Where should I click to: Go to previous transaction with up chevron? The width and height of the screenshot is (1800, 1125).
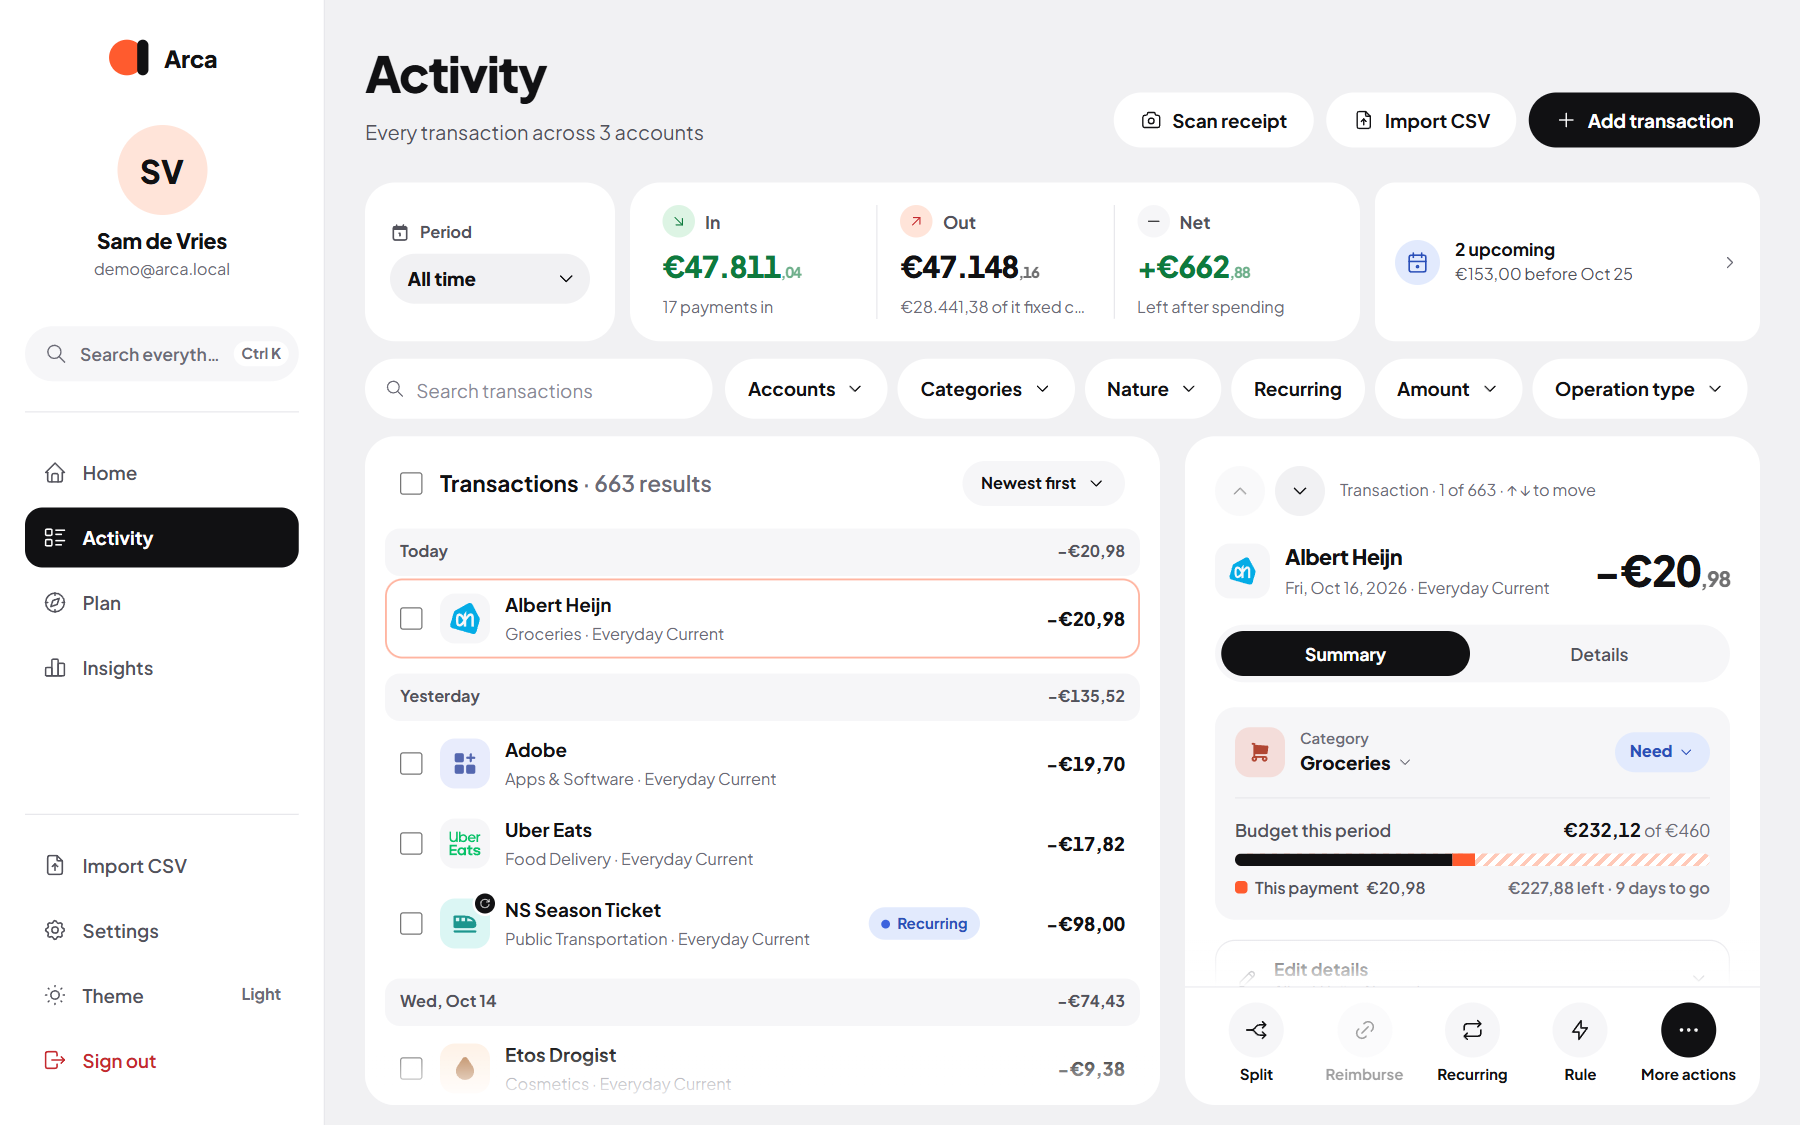point(1240,491)
